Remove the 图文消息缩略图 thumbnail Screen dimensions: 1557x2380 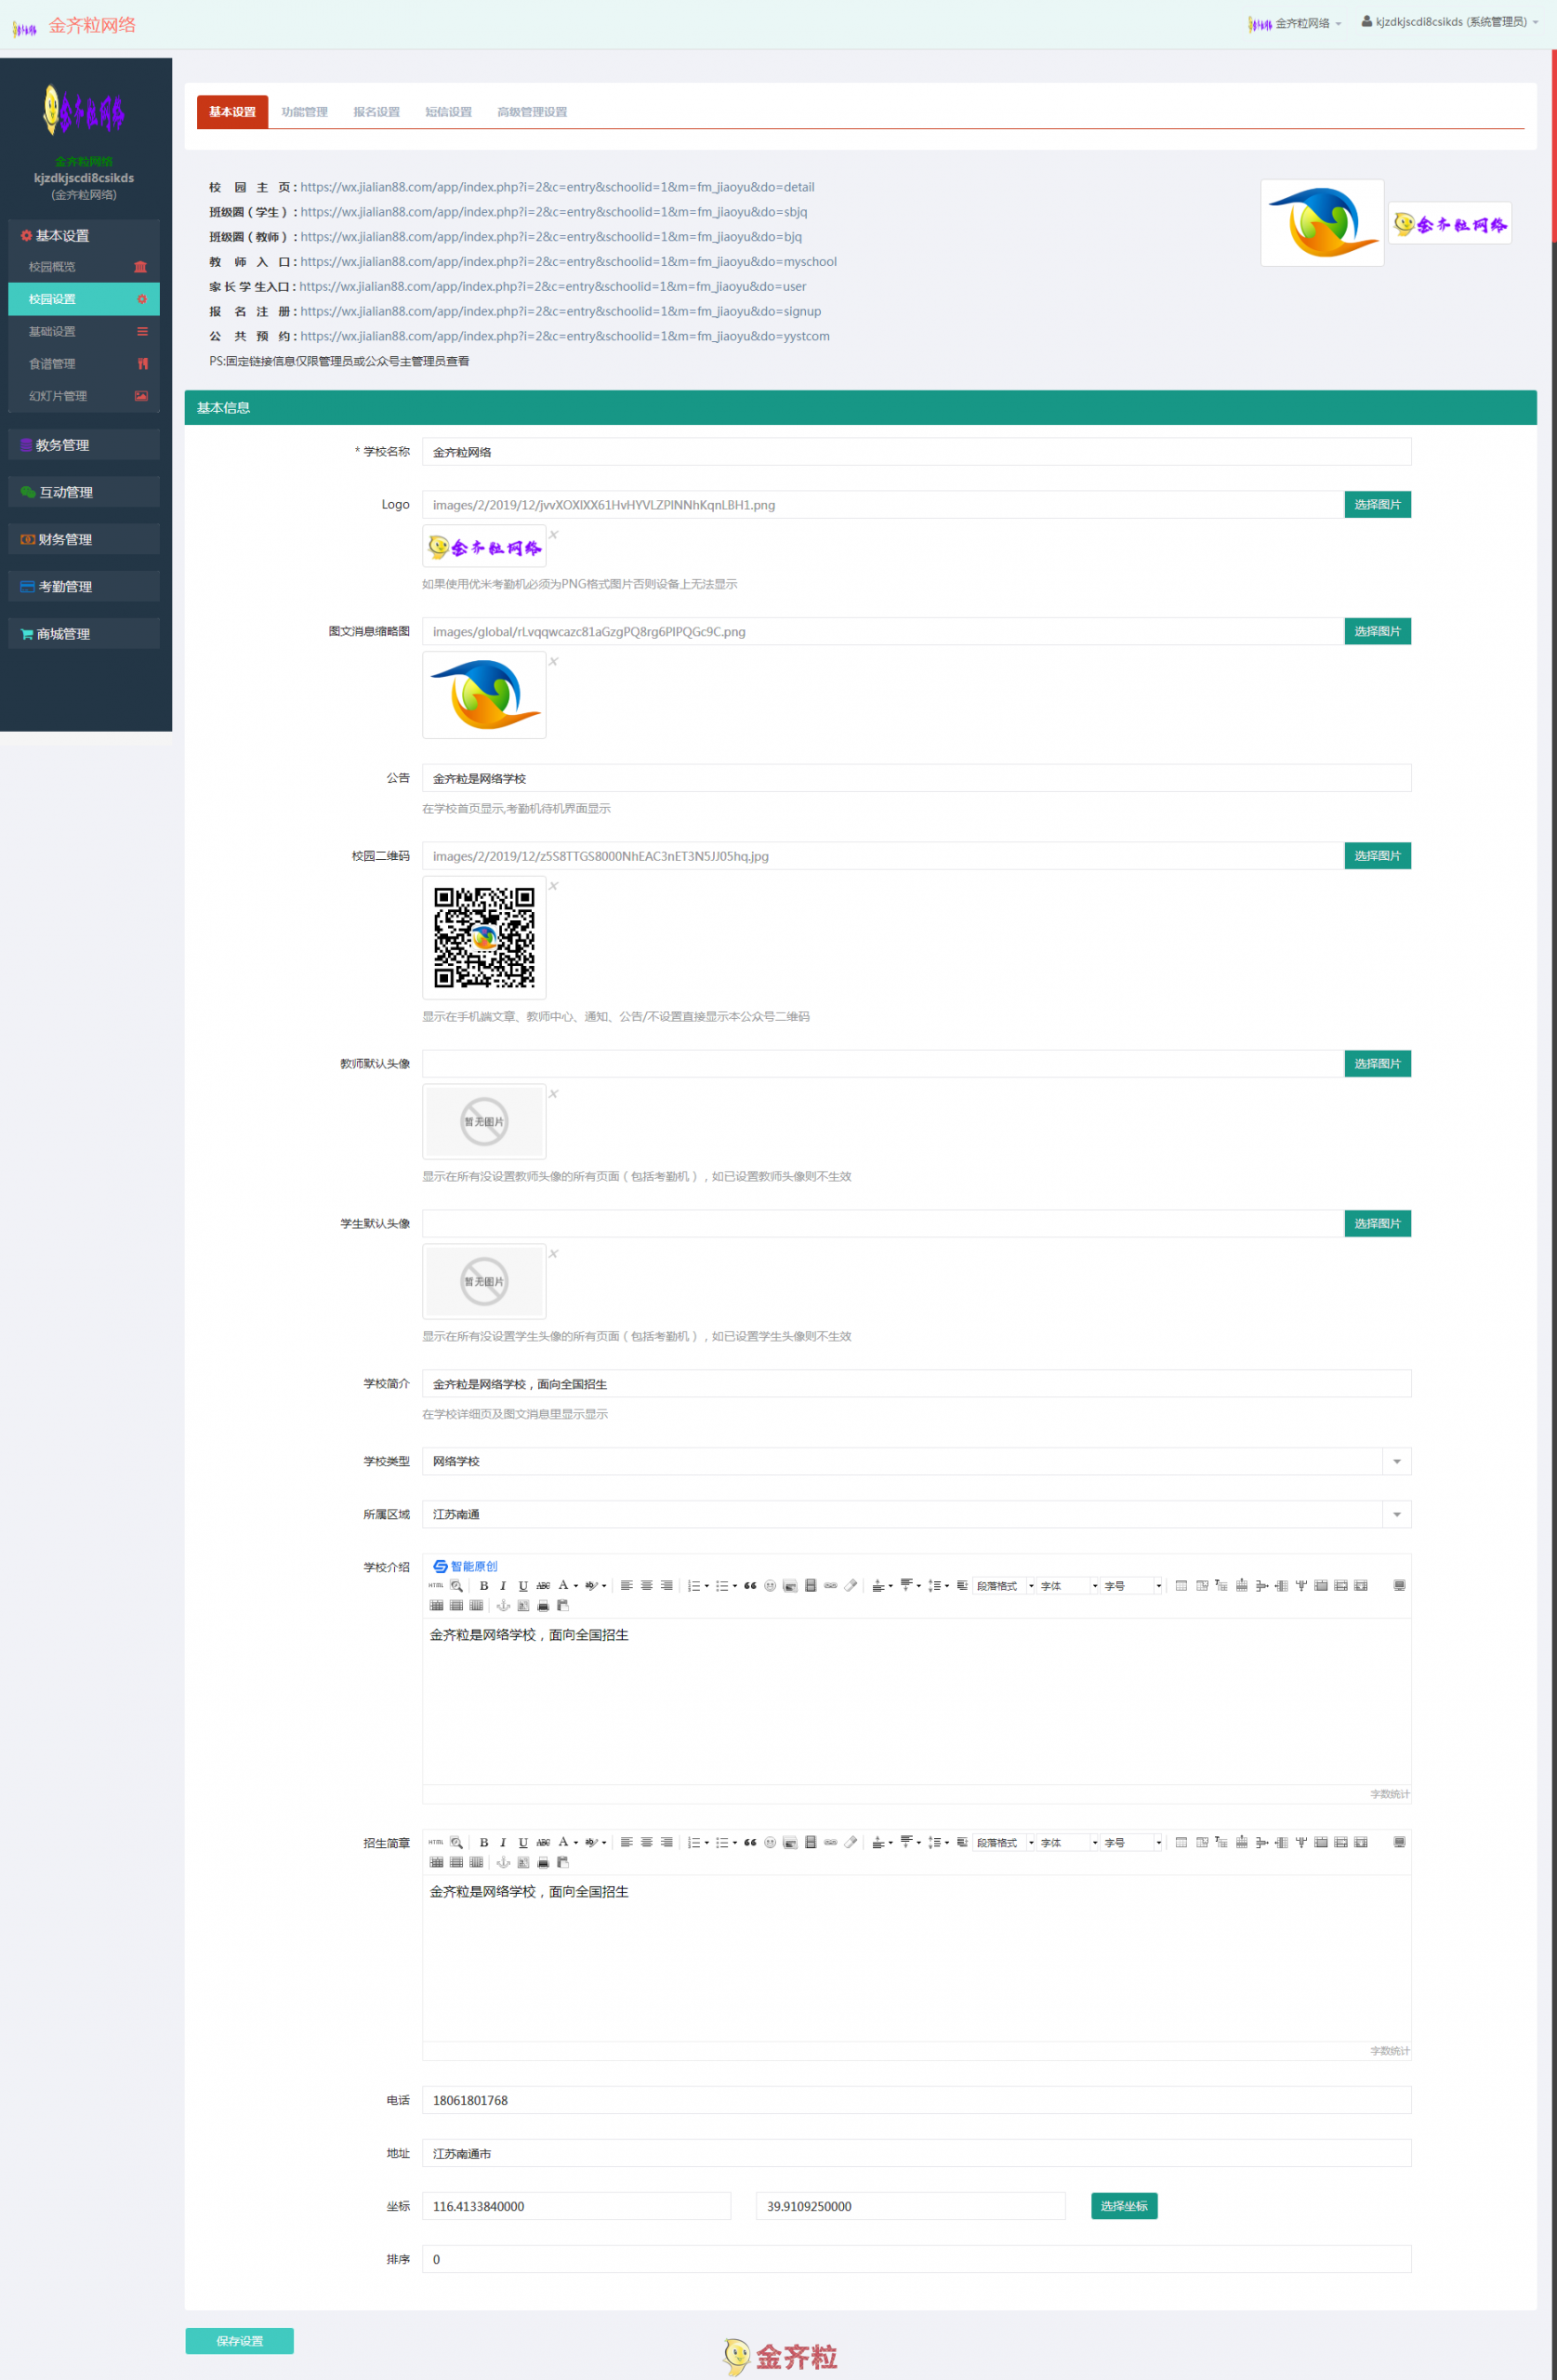coord(553,661)
